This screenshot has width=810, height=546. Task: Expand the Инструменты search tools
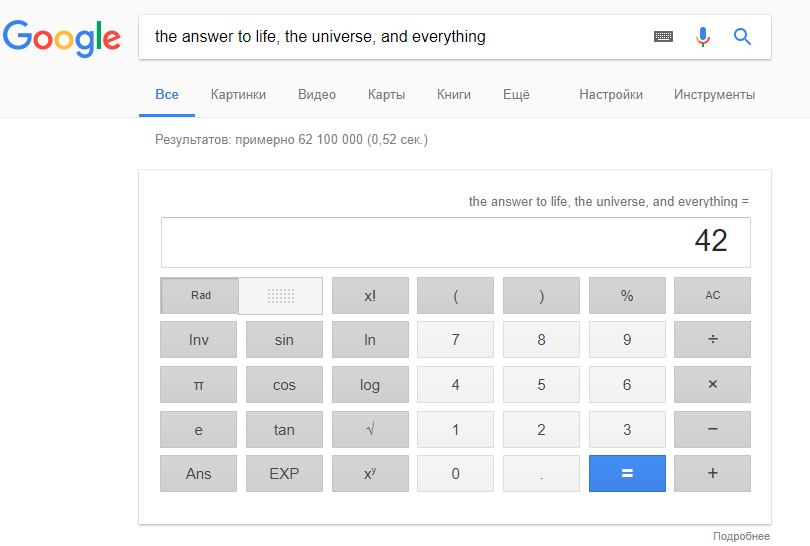[714, 95]
